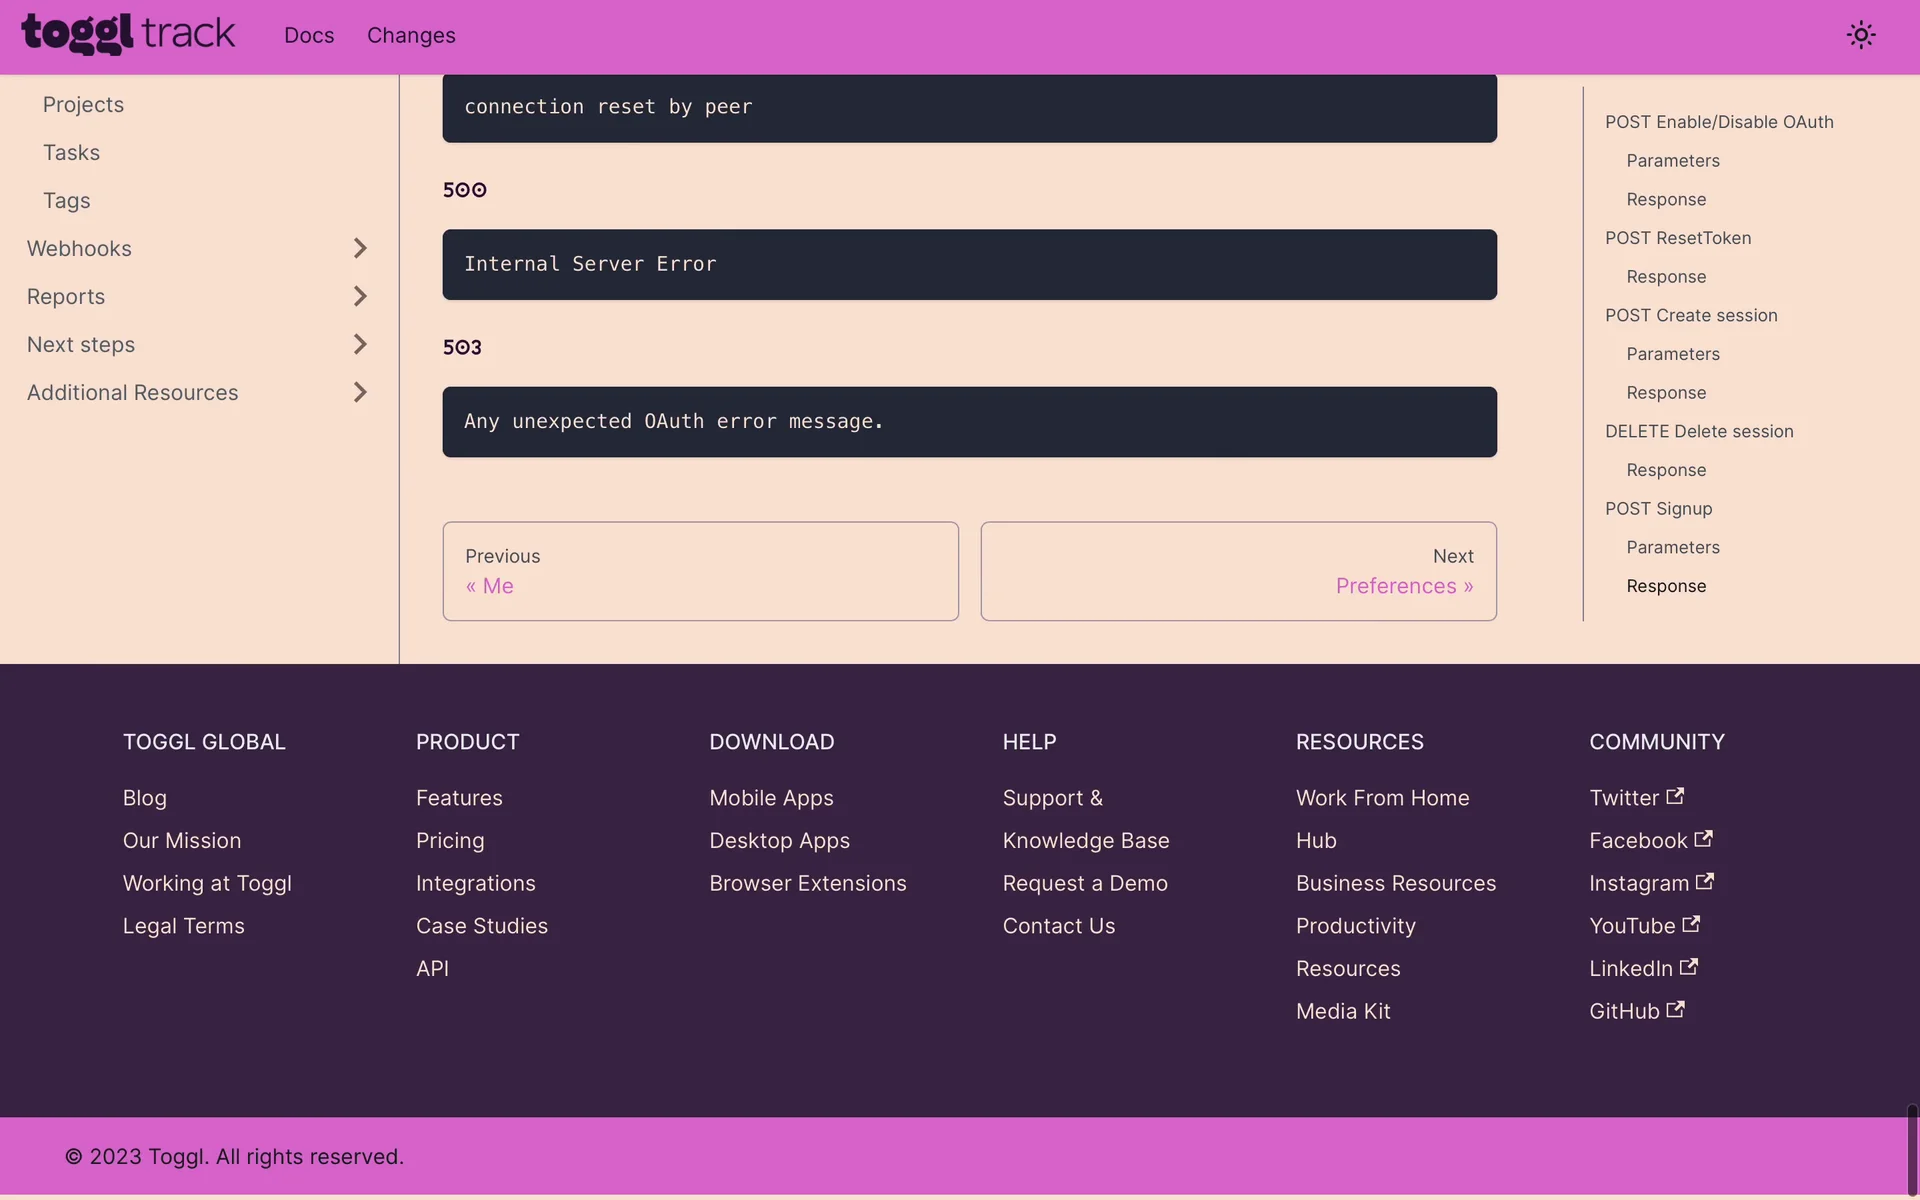Expand the Reports sidebar chevron
The height and width of the screenshot is (1200, 1920).
point(360,296)
